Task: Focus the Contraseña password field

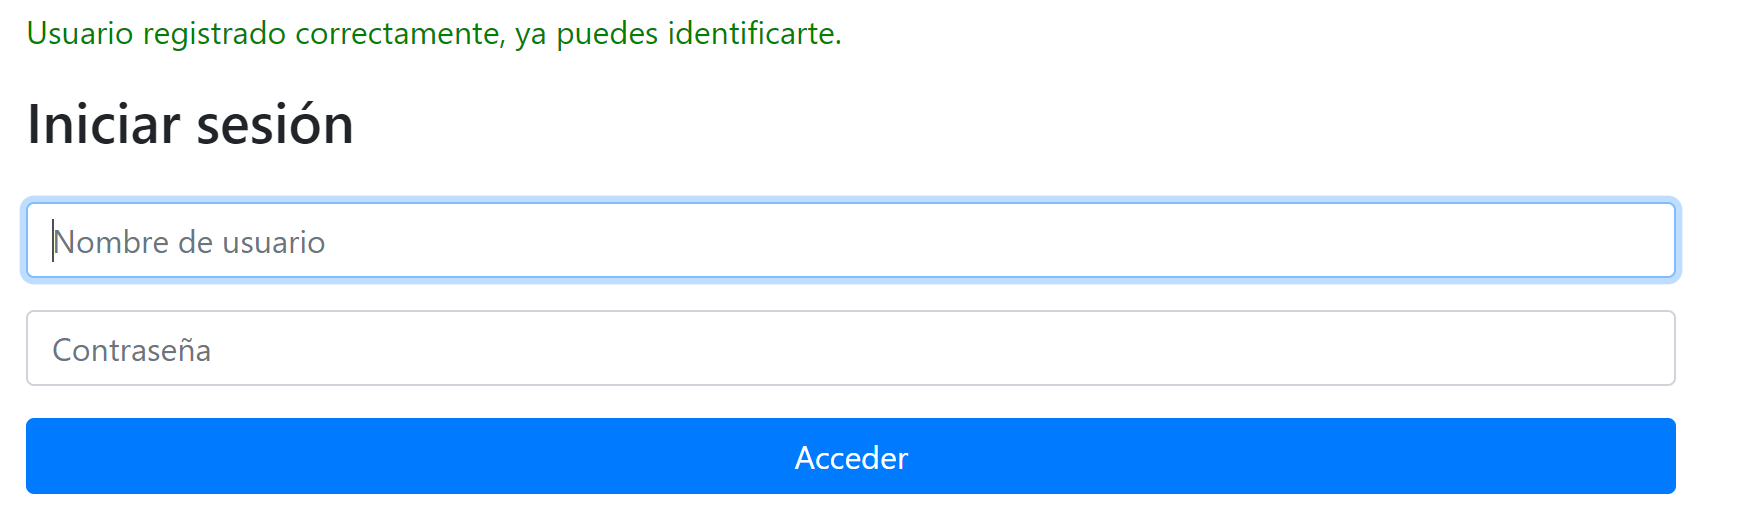Action: point(850,348)
